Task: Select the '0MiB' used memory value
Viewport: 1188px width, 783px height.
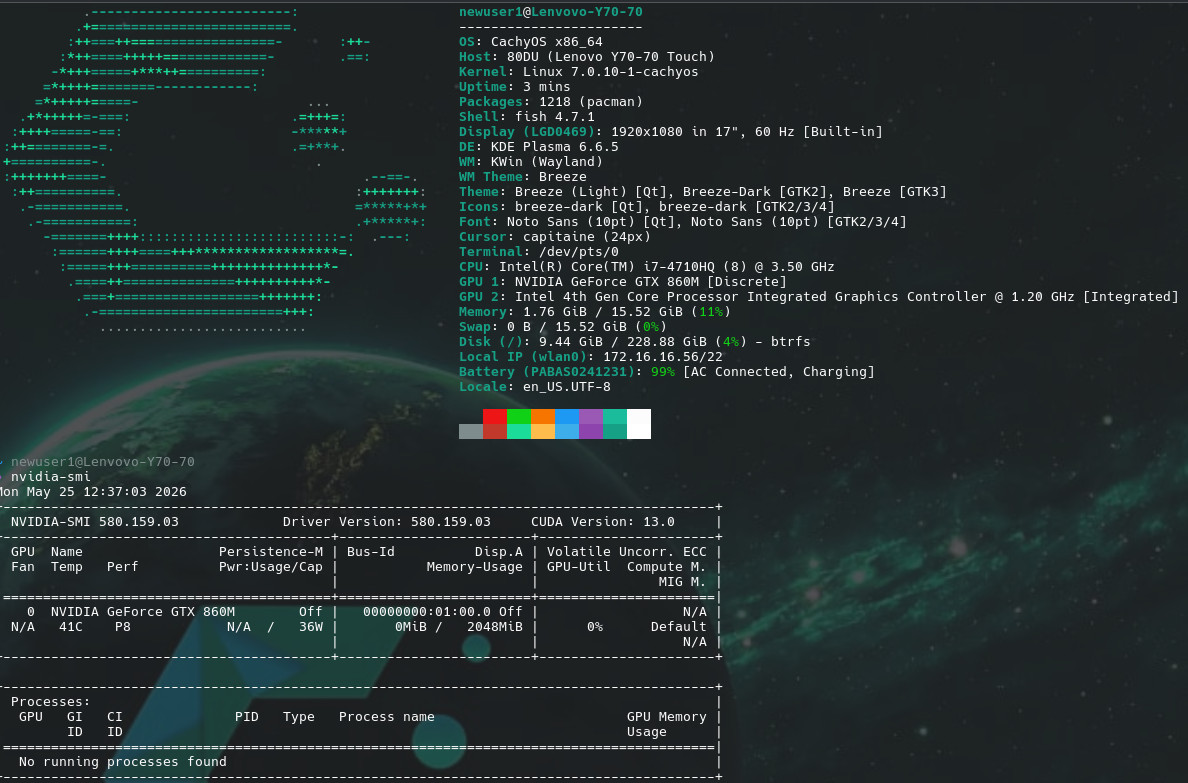Action: tap(411, 627)
